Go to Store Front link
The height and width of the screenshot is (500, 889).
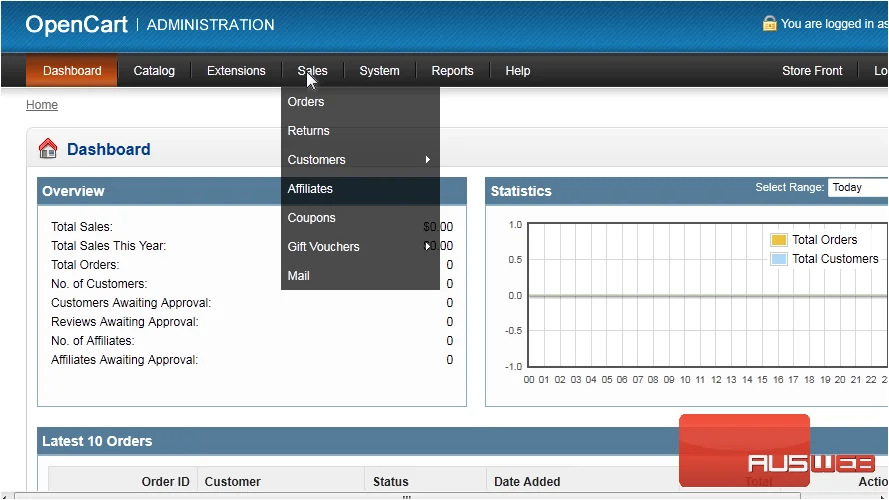[x=812, y=71]
